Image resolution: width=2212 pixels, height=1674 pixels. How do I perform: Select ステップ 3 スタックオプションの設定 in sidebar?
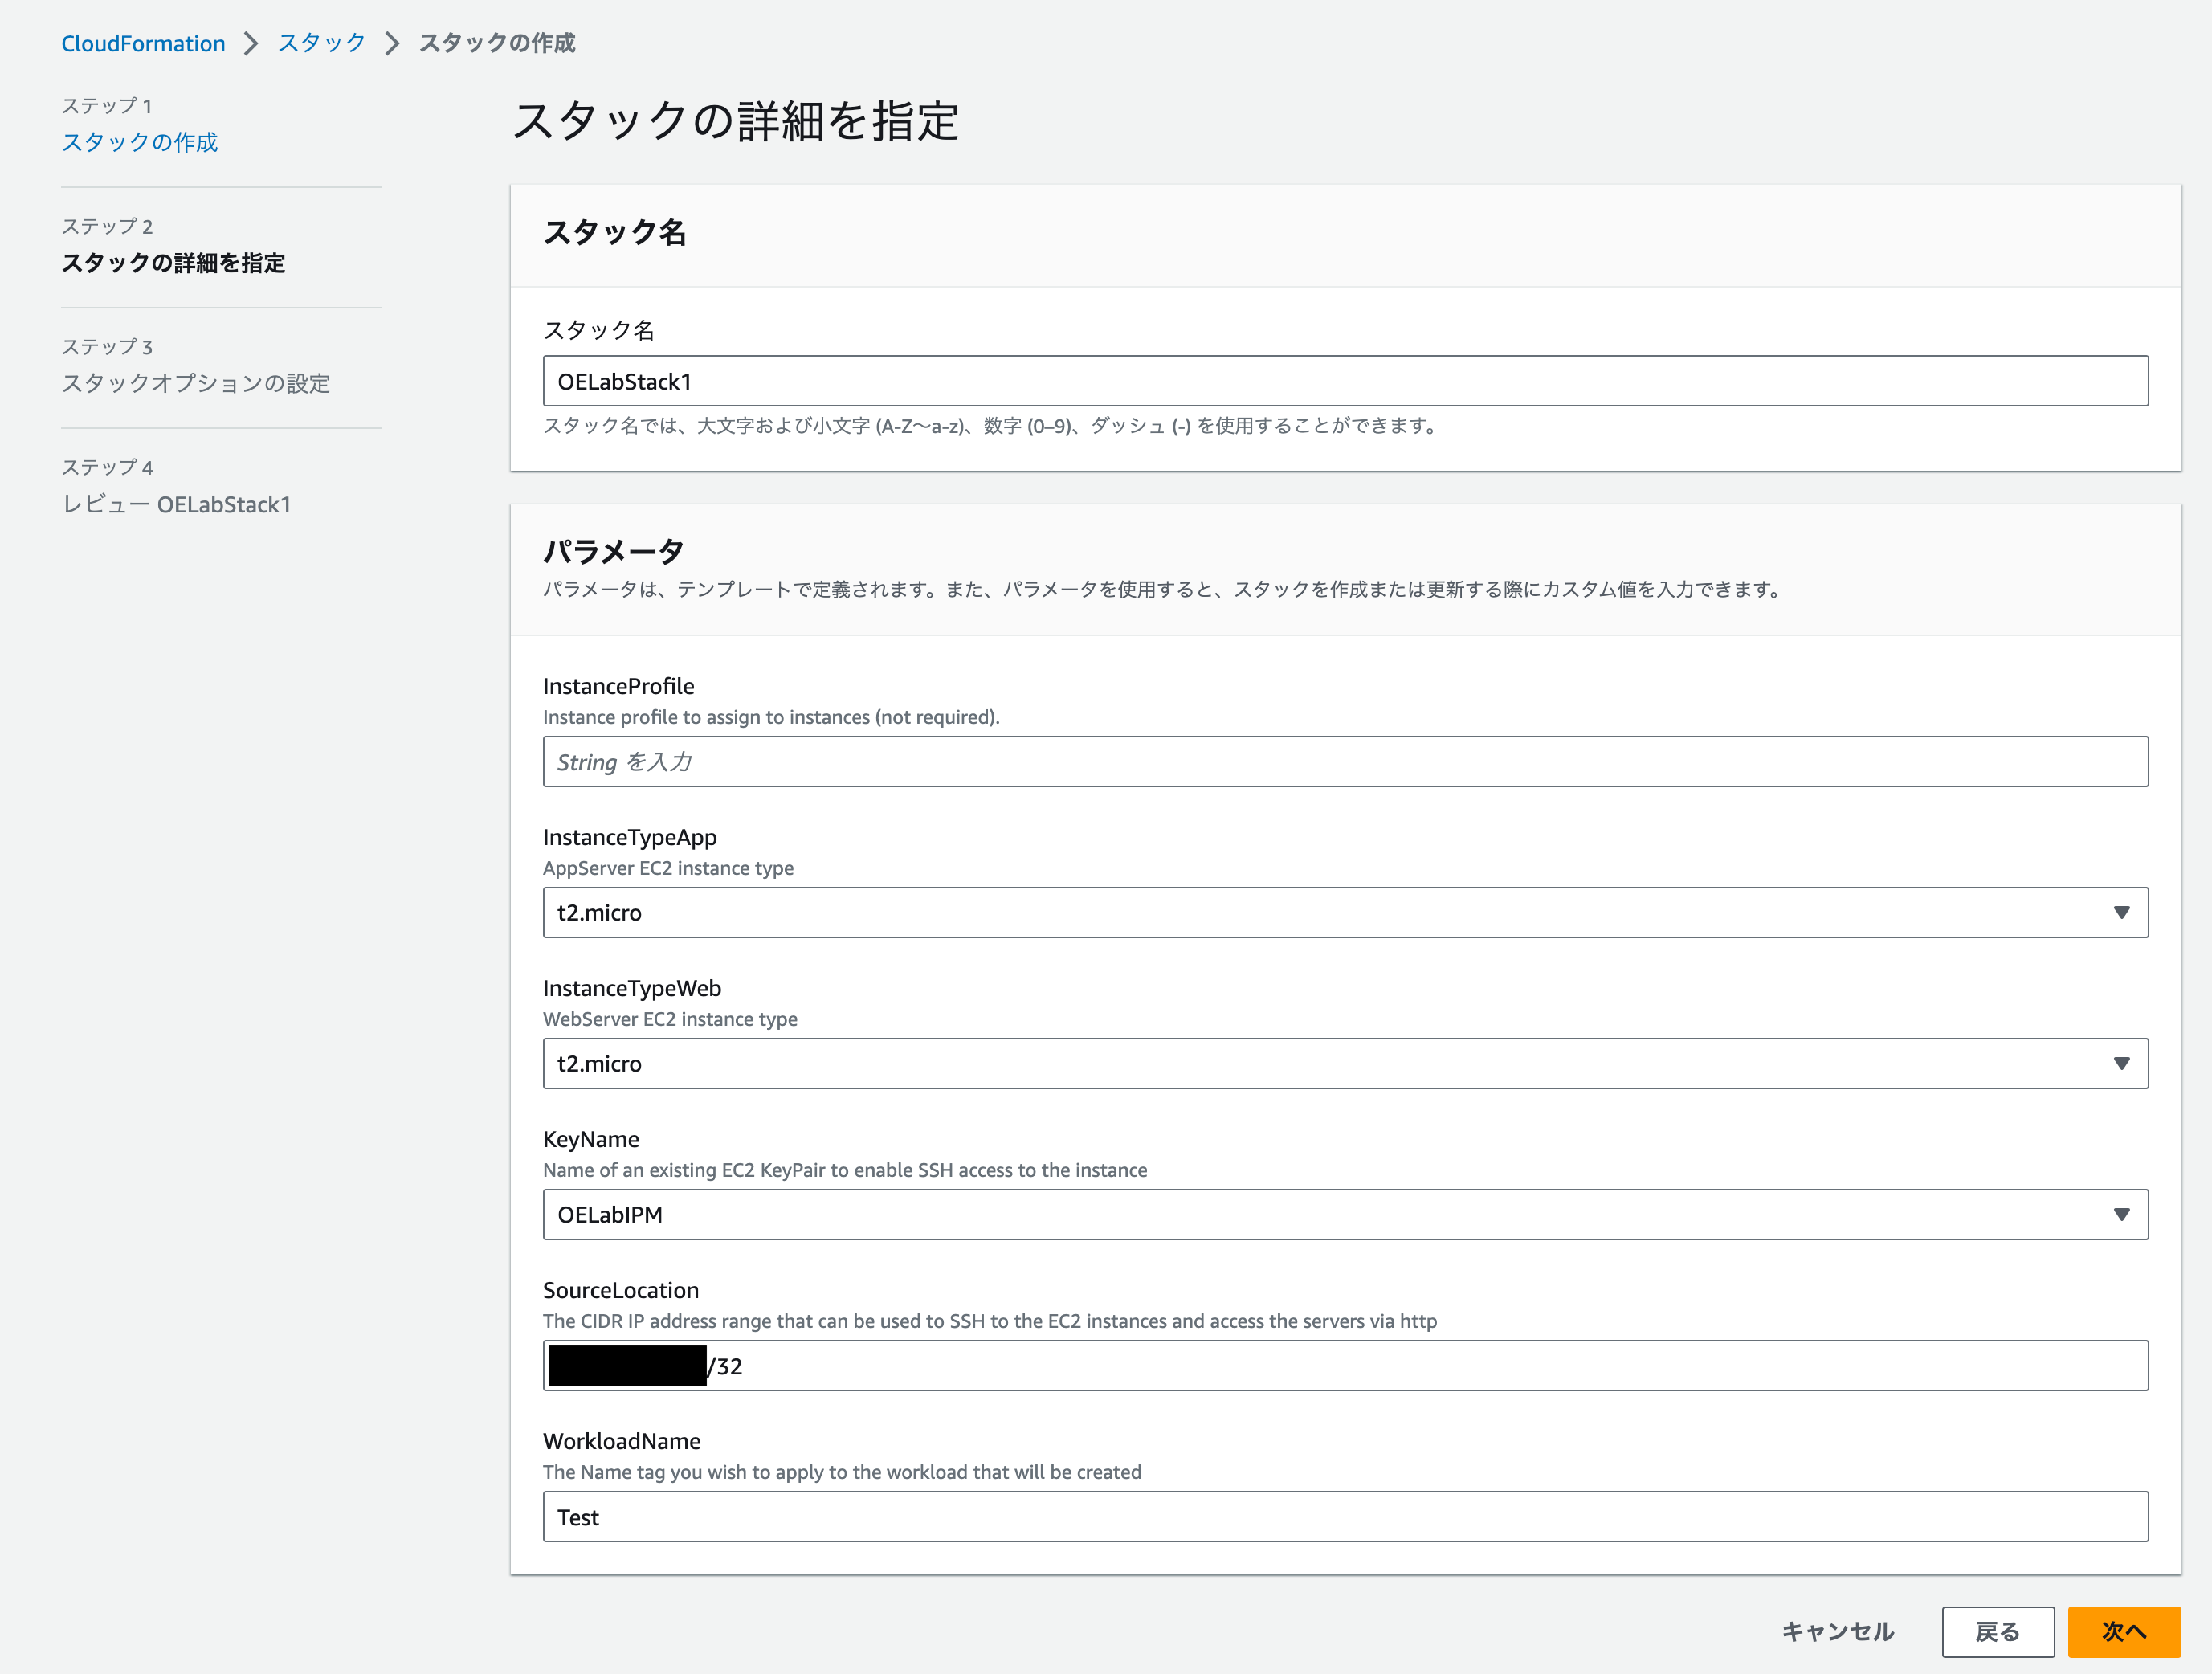click(x=195, y=384)
